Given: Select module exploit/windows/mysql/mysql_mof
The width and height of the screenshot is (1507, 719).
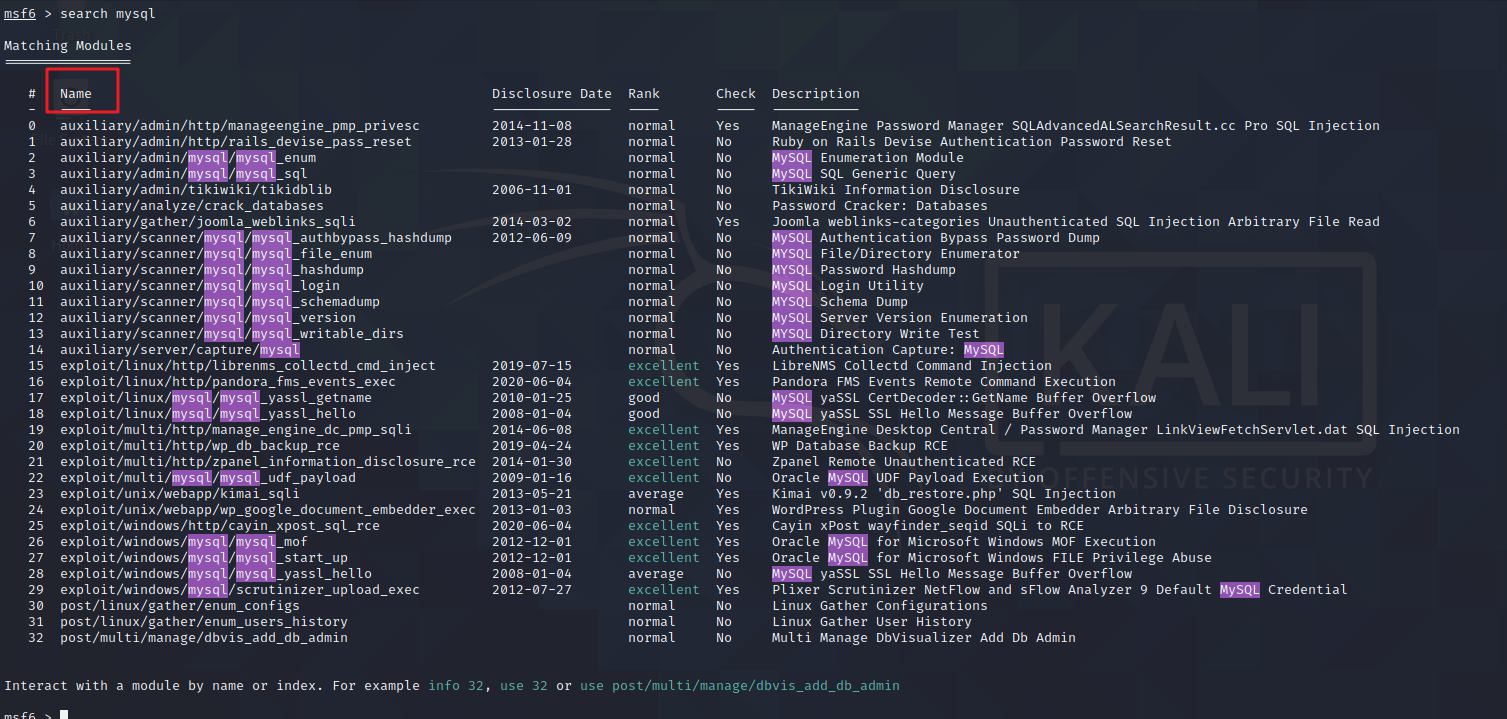Looking at the screenshot, I should pyautogui.click(x=184, y=542).
